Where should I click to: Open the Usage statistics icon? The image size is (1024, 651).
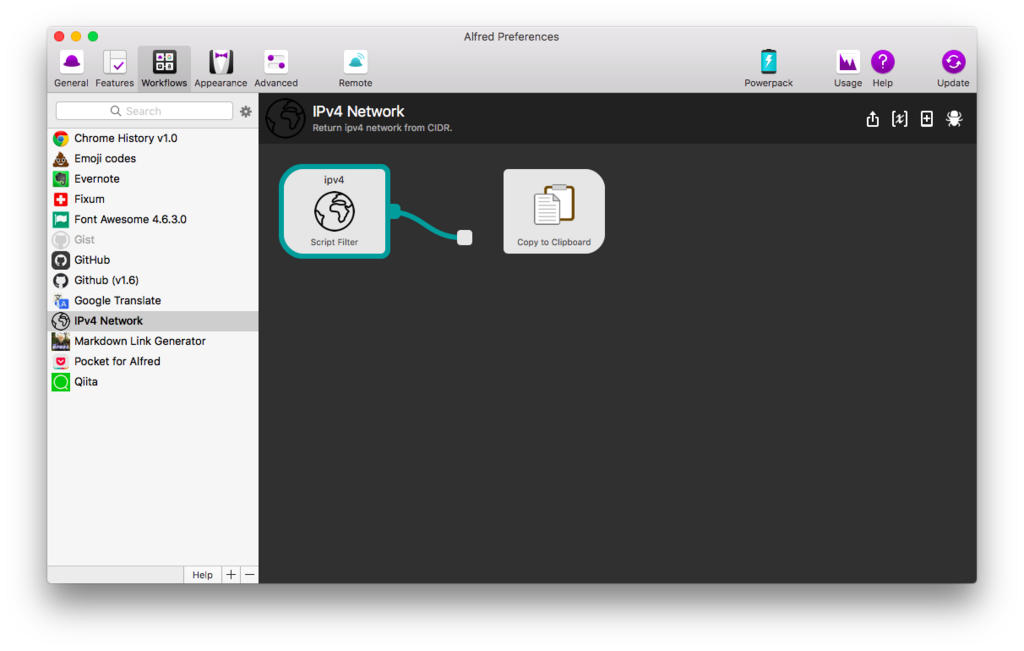(848, 63)
